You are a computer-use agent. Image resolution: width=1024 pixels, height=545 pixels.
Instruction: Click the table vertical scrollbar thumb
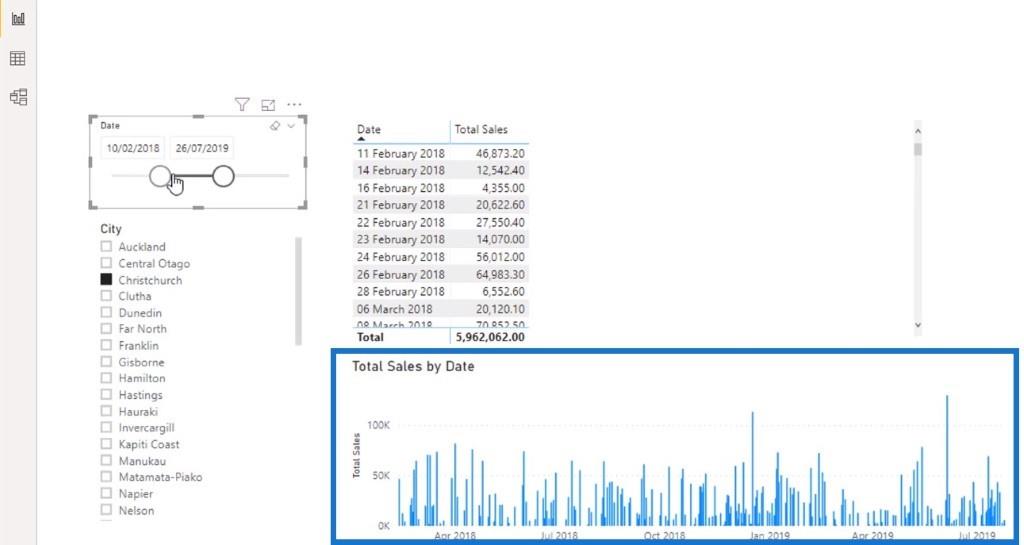918,149
